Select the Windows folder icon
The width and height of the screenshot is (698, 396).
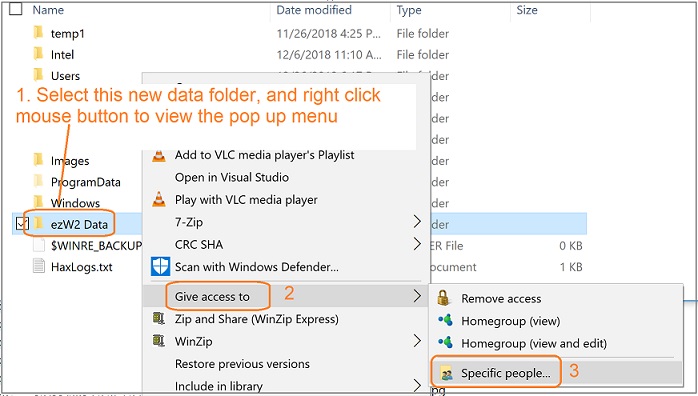pyautogui.click(x=39, y=202)
